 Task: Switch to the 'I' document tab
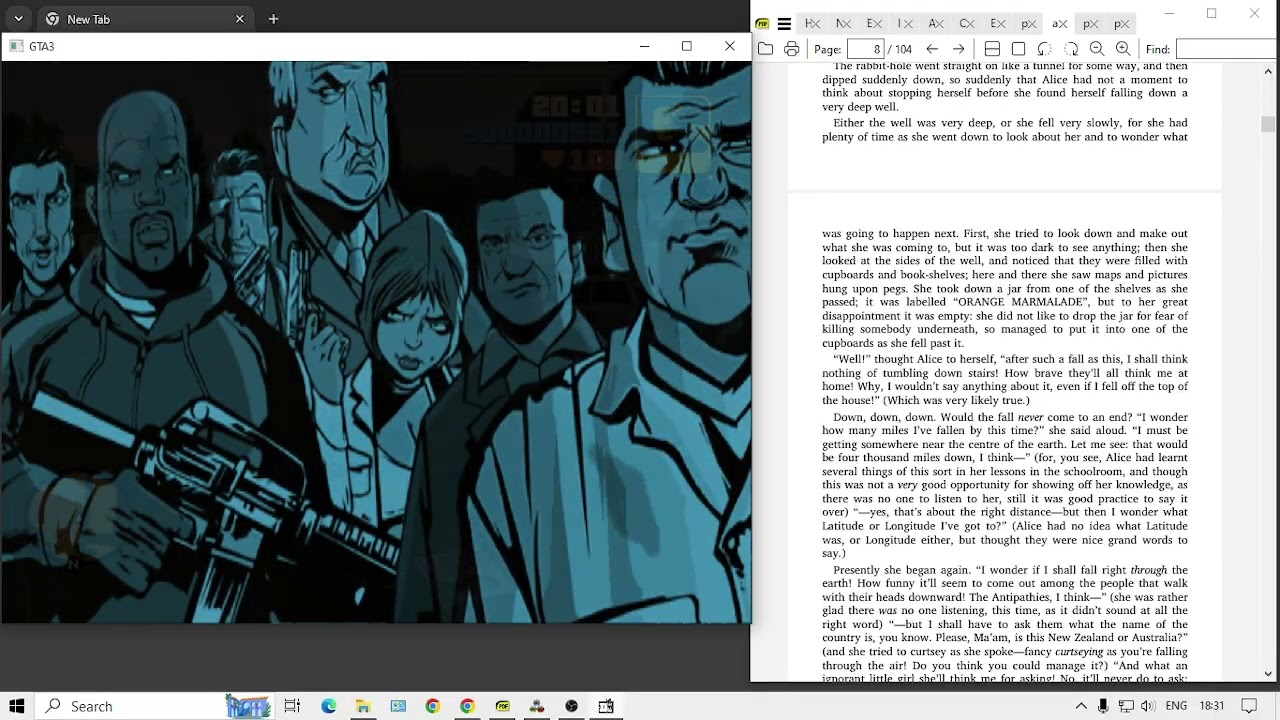(x=905, y=24)
